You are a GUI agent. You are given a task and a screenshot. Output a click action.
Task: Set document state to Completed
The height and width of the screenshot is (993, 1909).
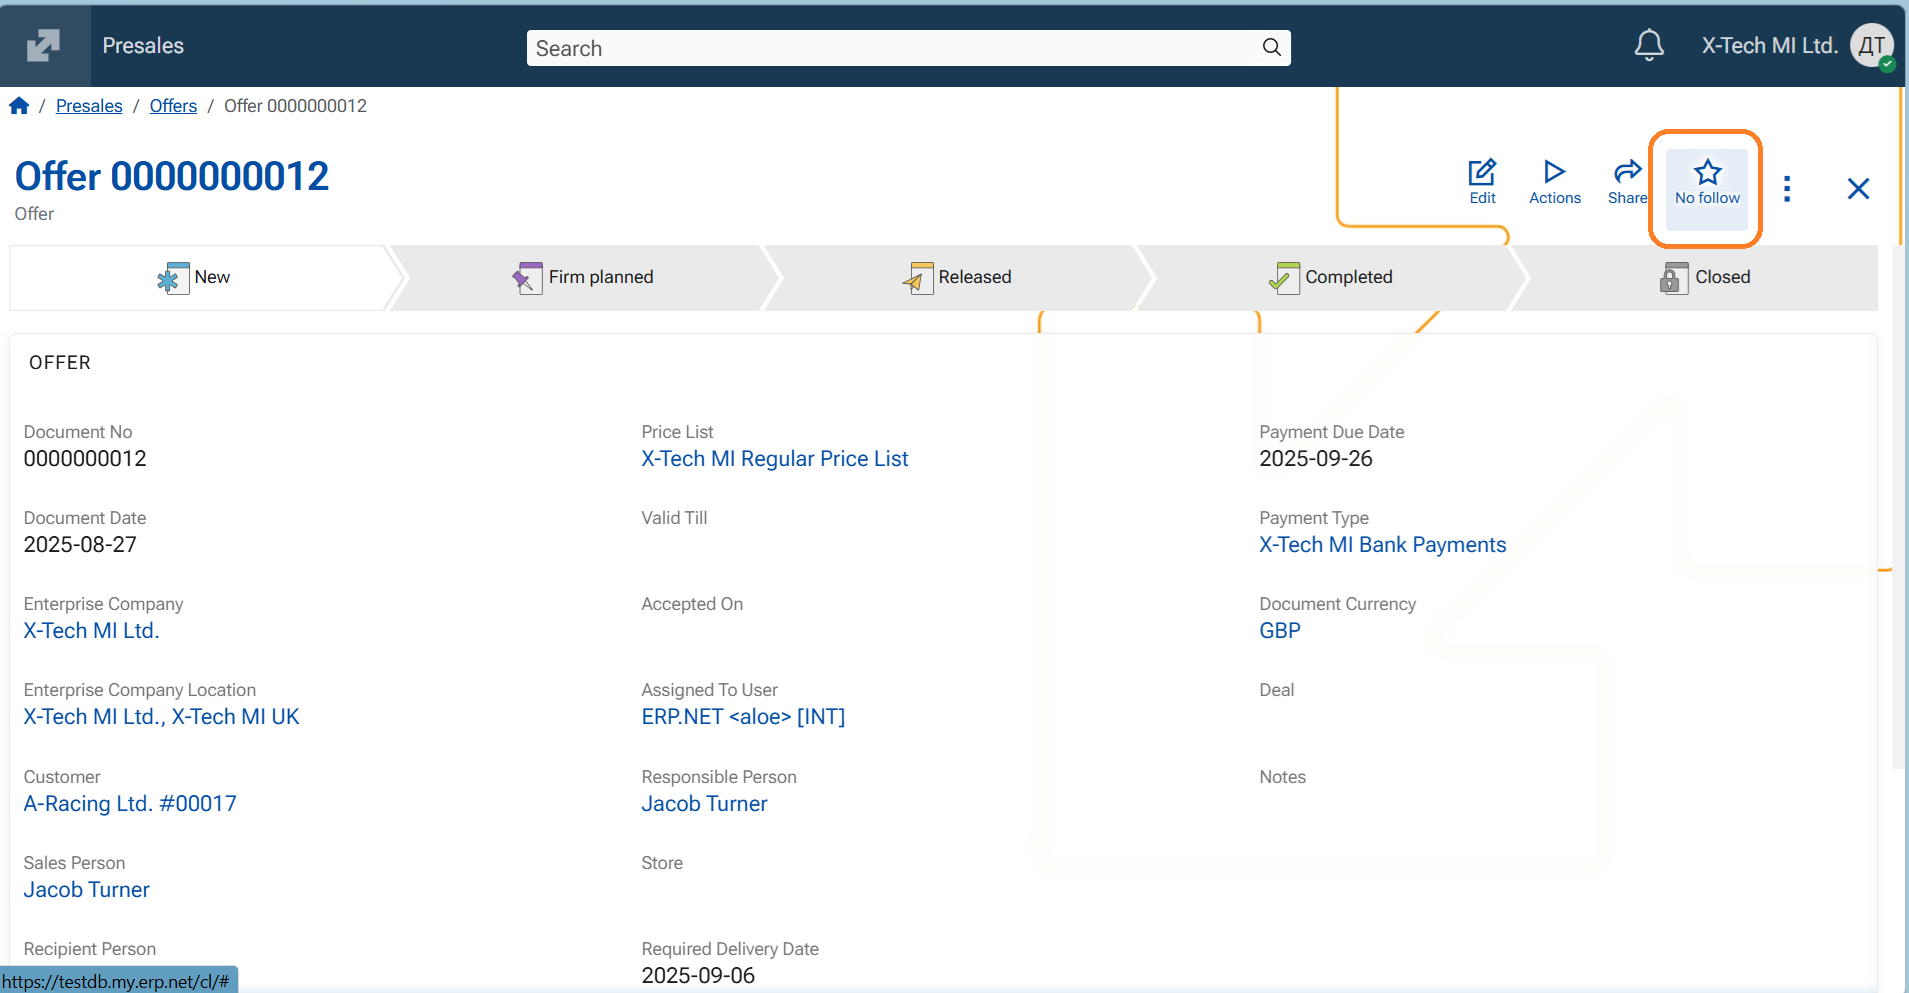point(1330,278)
